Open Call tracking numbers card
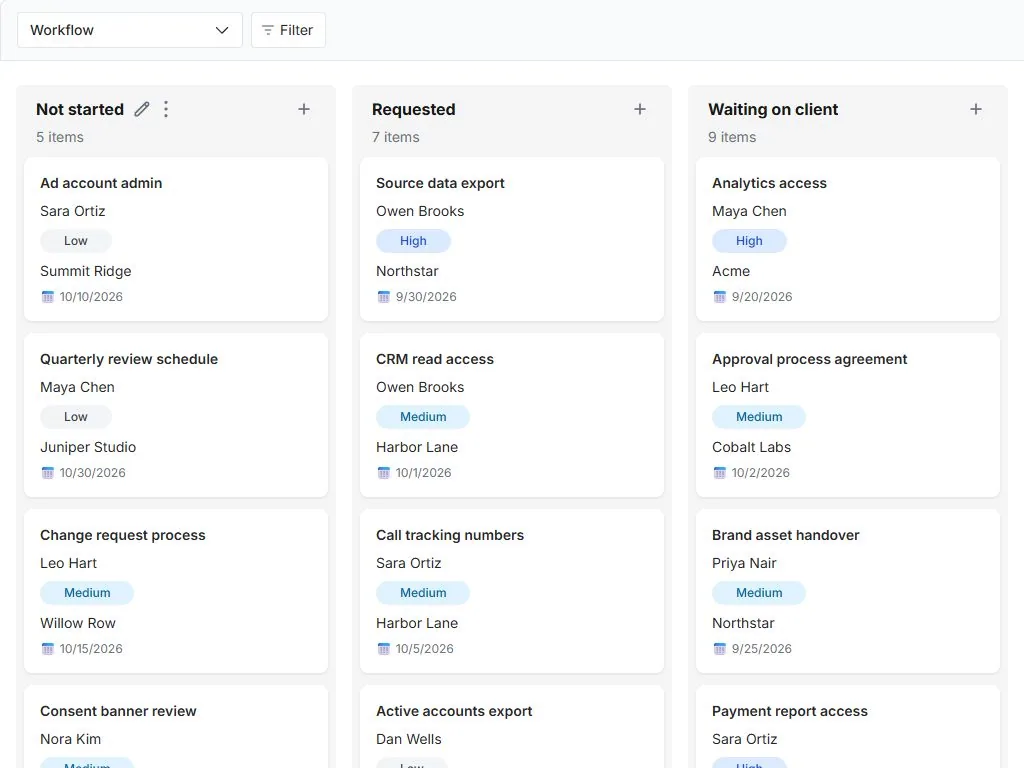The height and width of the screenshot is (768, 1024). tap(512, 591)
